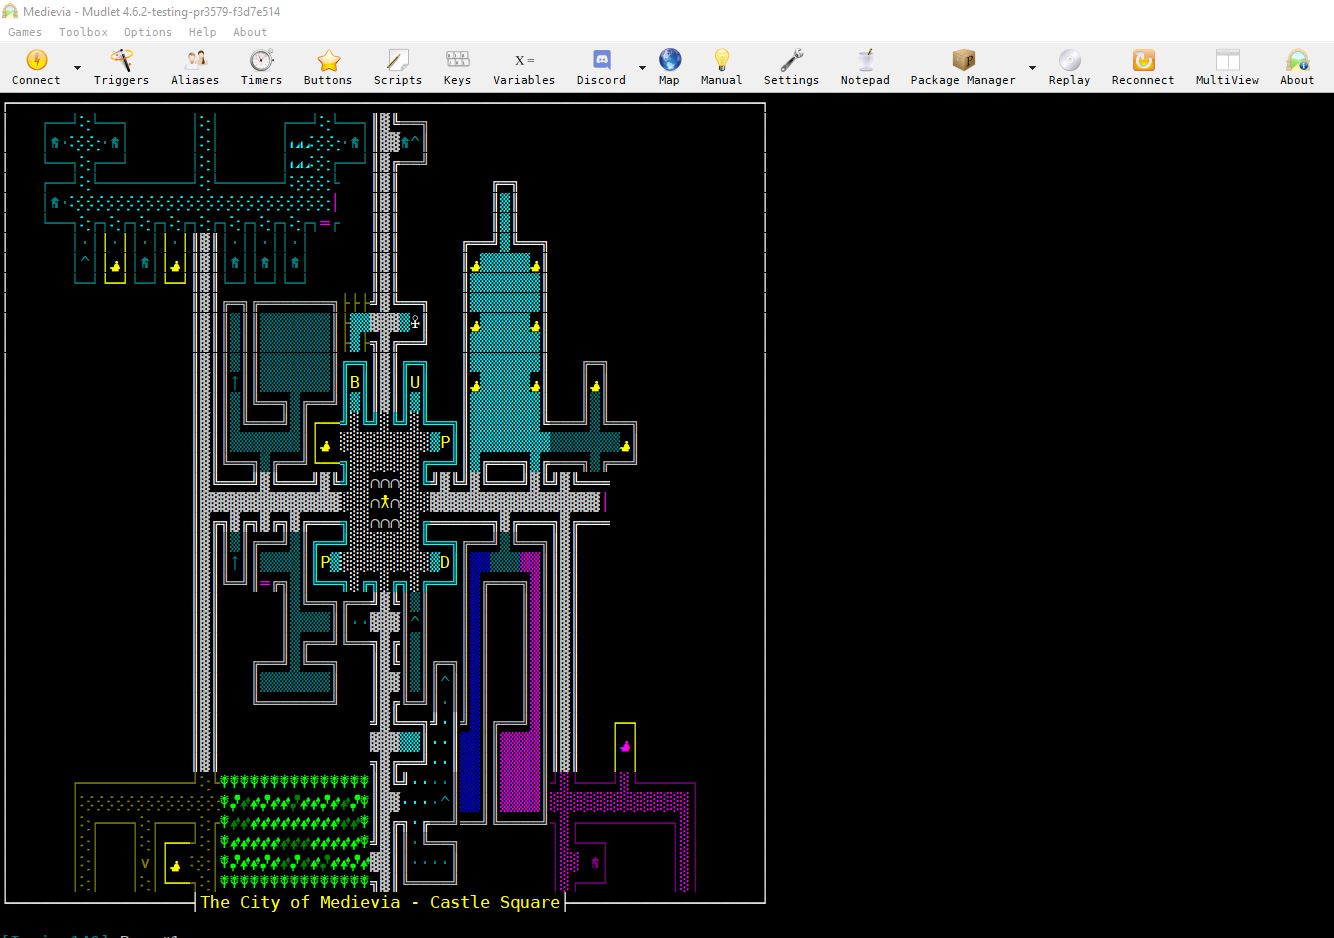
Task: Open Settings from the toolbar
Action: coord(791,67)
